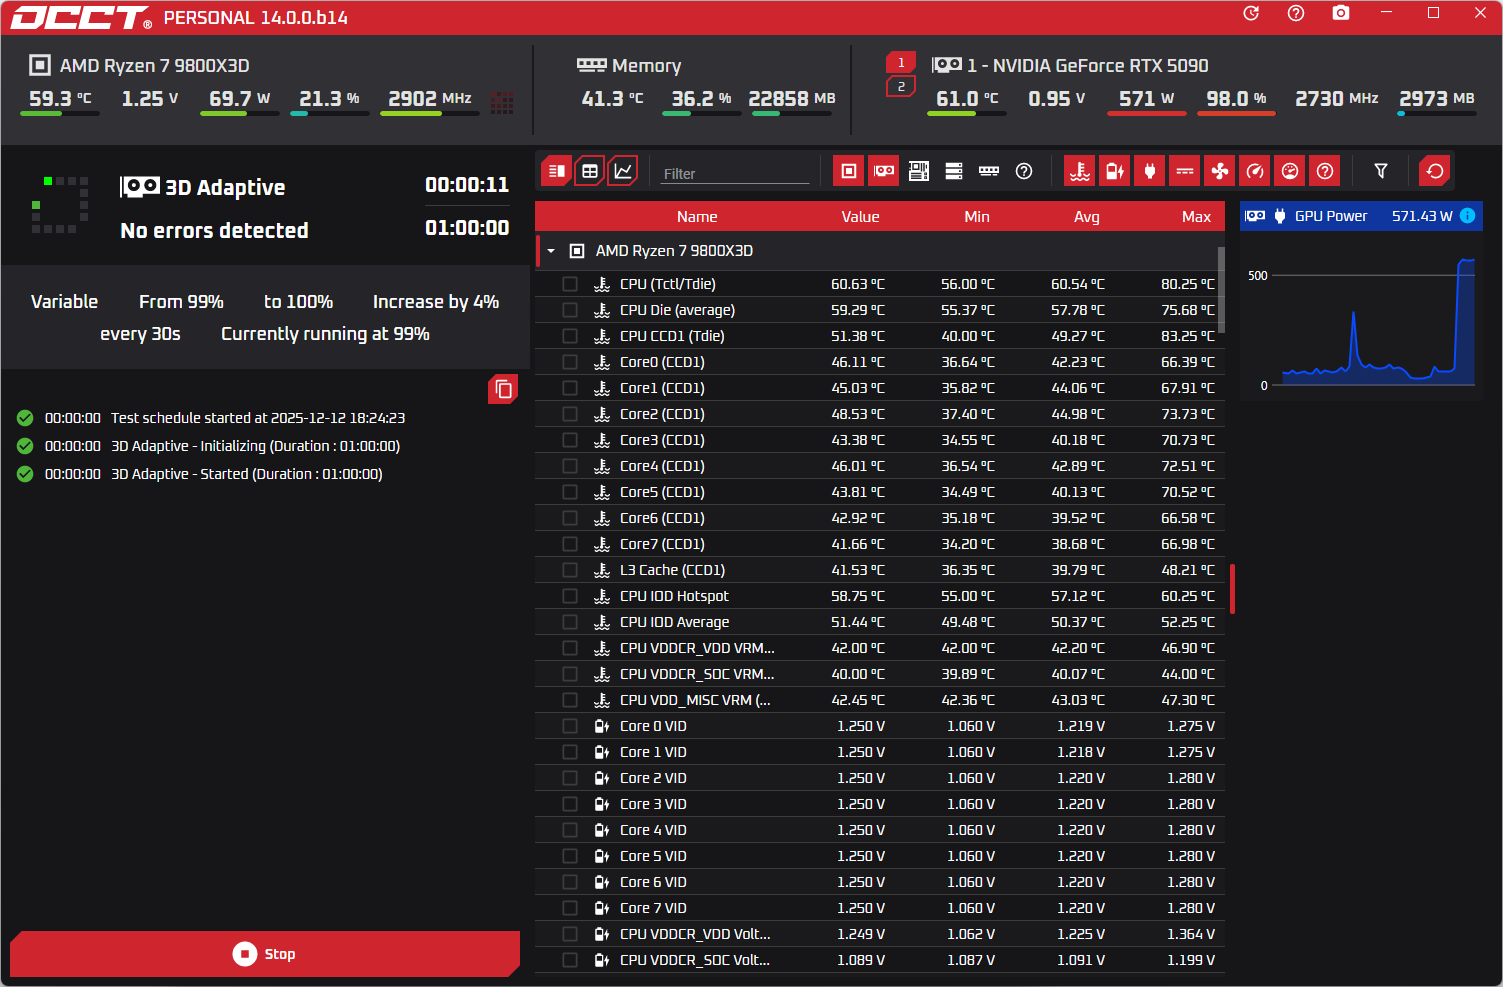
Task: Select GPU 2 selector tab
Action: [901, 87]
